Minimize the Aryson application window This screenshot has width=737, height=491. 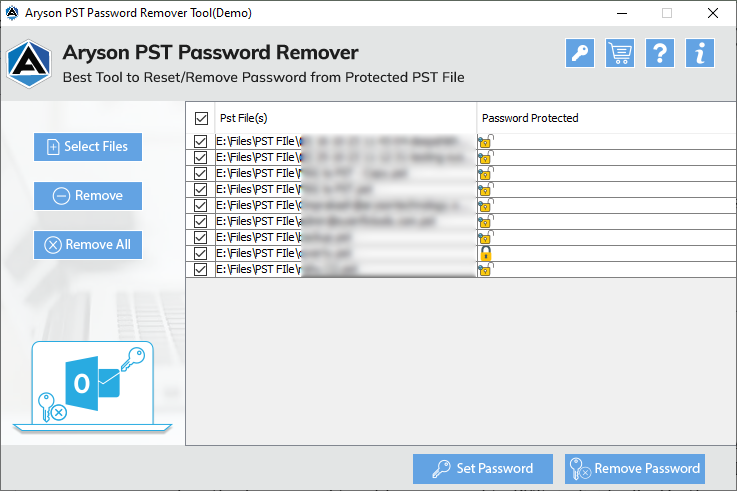[x=620, y=13]
